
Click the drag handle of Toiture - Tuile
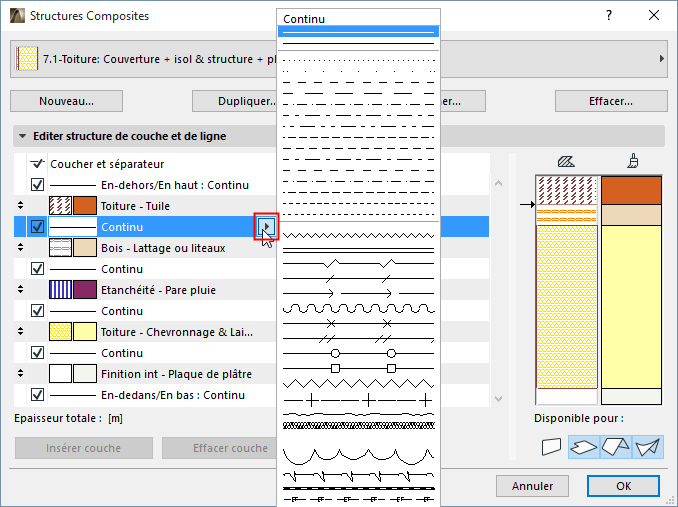pos(20,205)
